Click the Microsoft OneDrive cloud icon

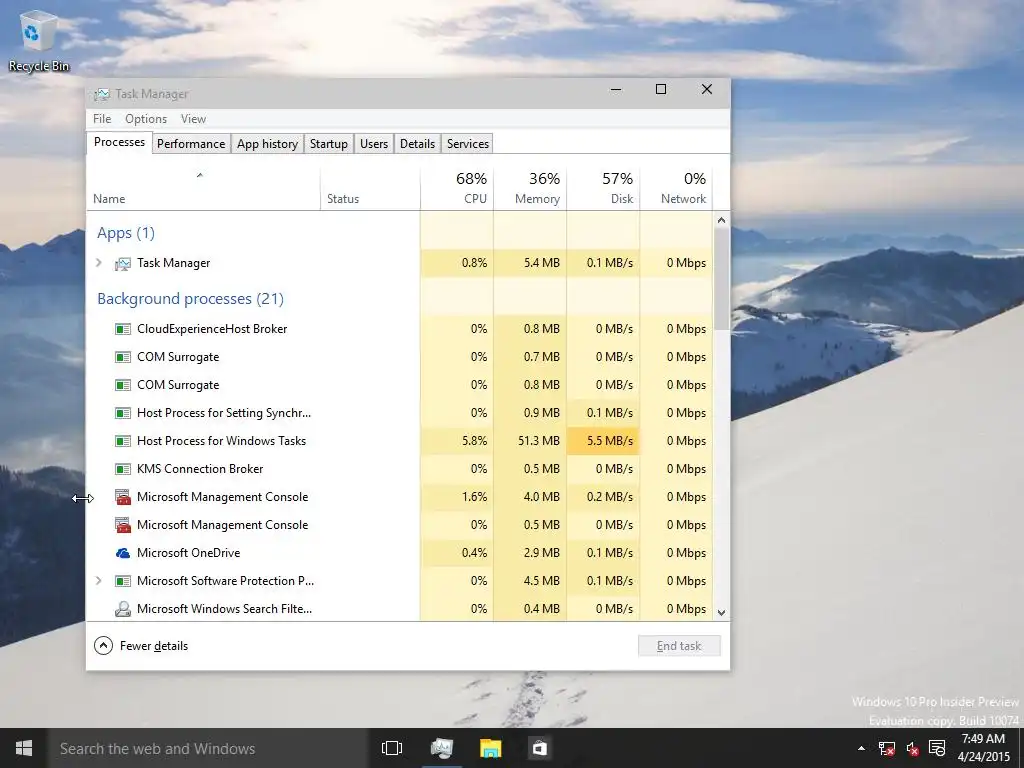[123, 553]
